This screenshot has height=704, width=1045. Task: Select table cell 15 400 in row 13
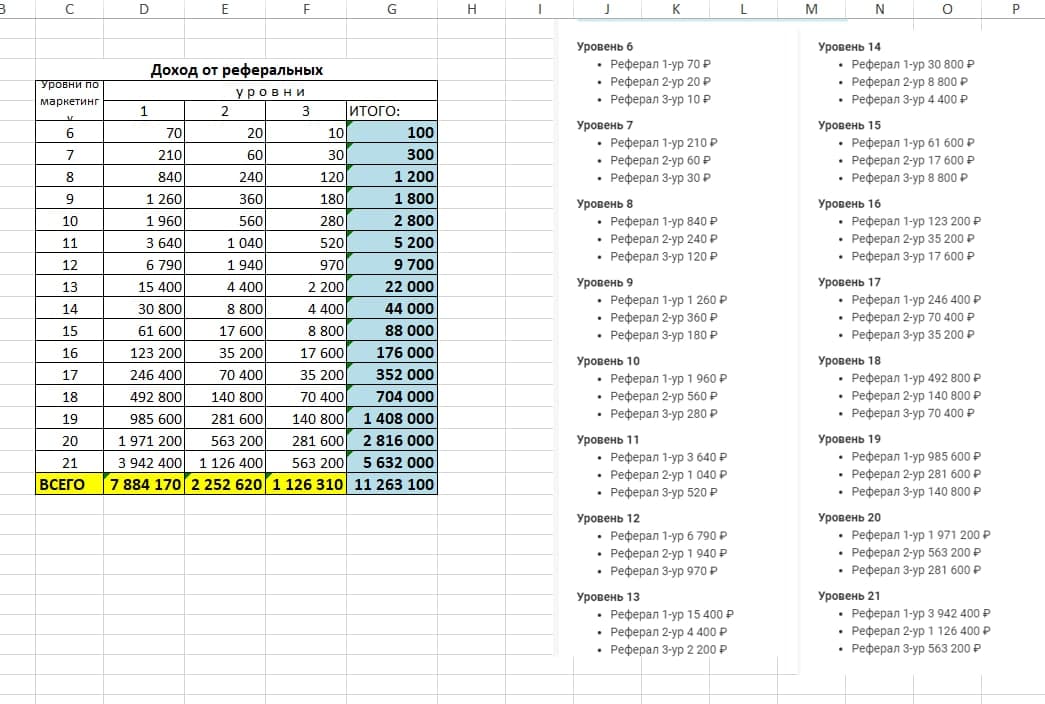pyautogui.click(x=144, y=287)
